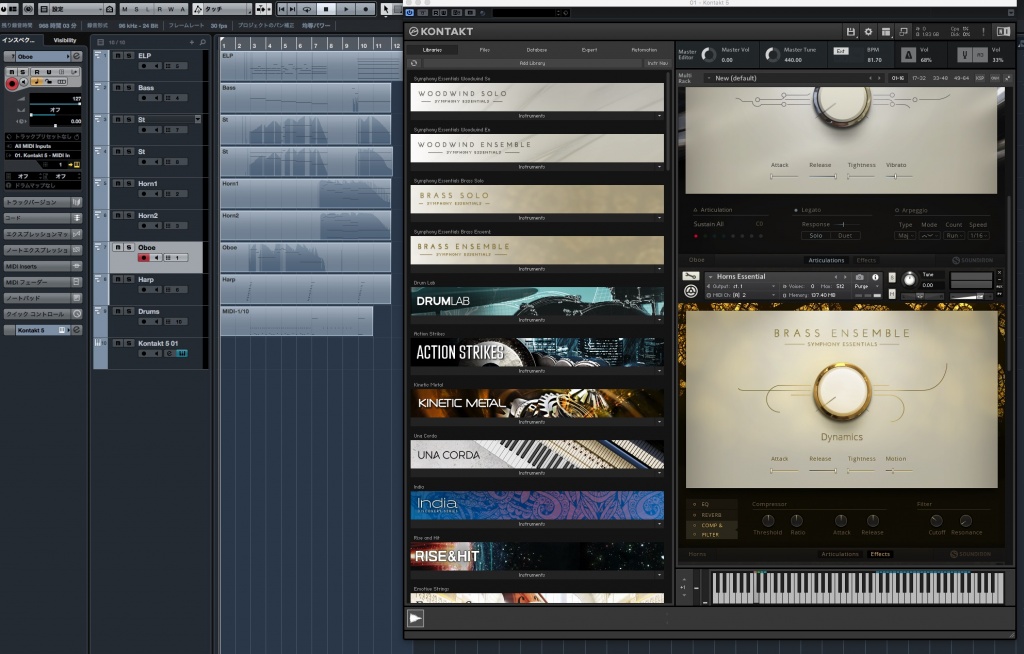Click the 17-32 channel page button
The image size is (1024, 654).
click(x=919, y=78)
